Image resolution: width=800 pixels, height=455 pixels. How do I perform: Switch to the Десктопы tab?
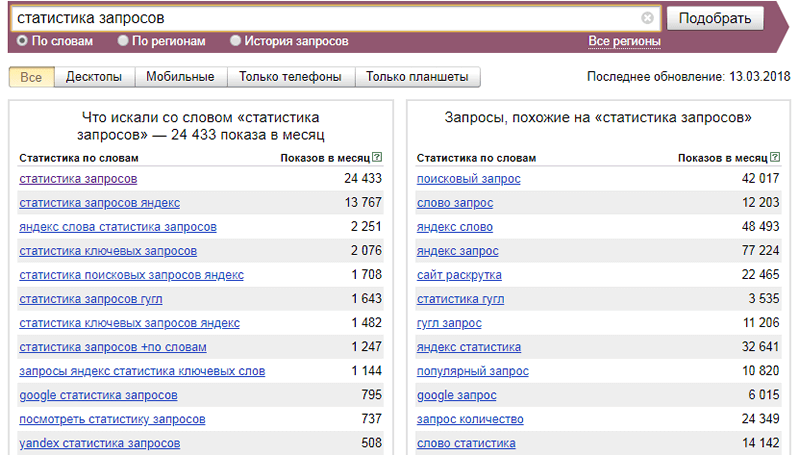tap(94, 77)
